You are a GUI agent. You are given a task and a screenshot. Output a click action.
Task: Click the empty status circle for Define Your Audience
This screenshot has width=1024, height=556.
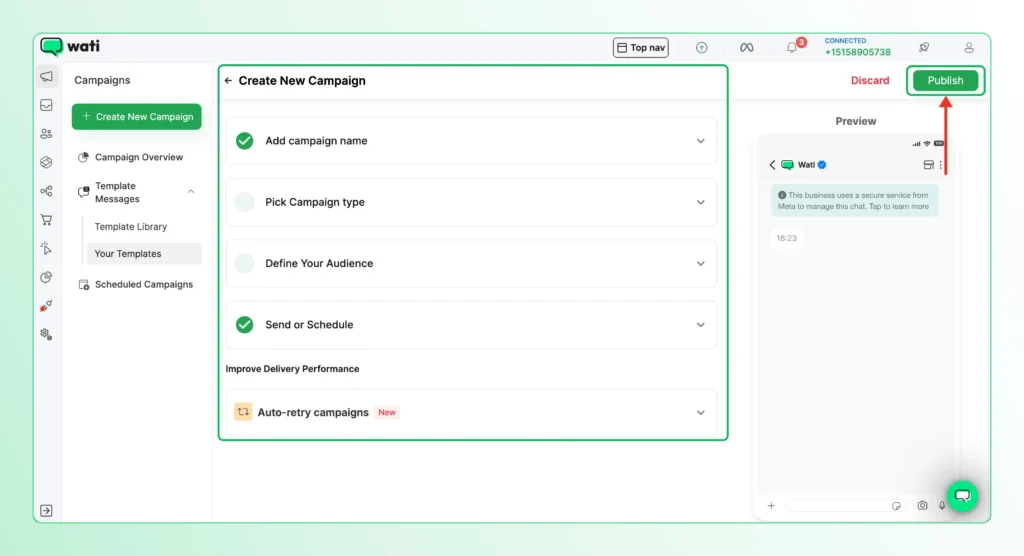244,264
